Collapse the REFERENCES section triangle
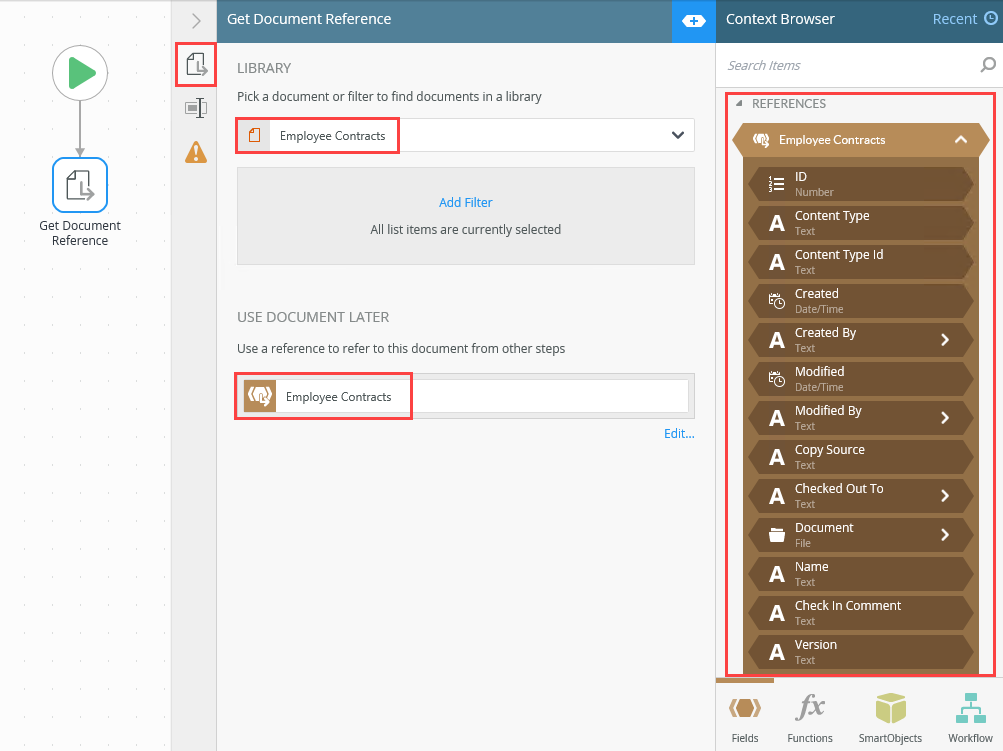The height and width of the screenshot is (751, 1003). click(x=739, y=104)
